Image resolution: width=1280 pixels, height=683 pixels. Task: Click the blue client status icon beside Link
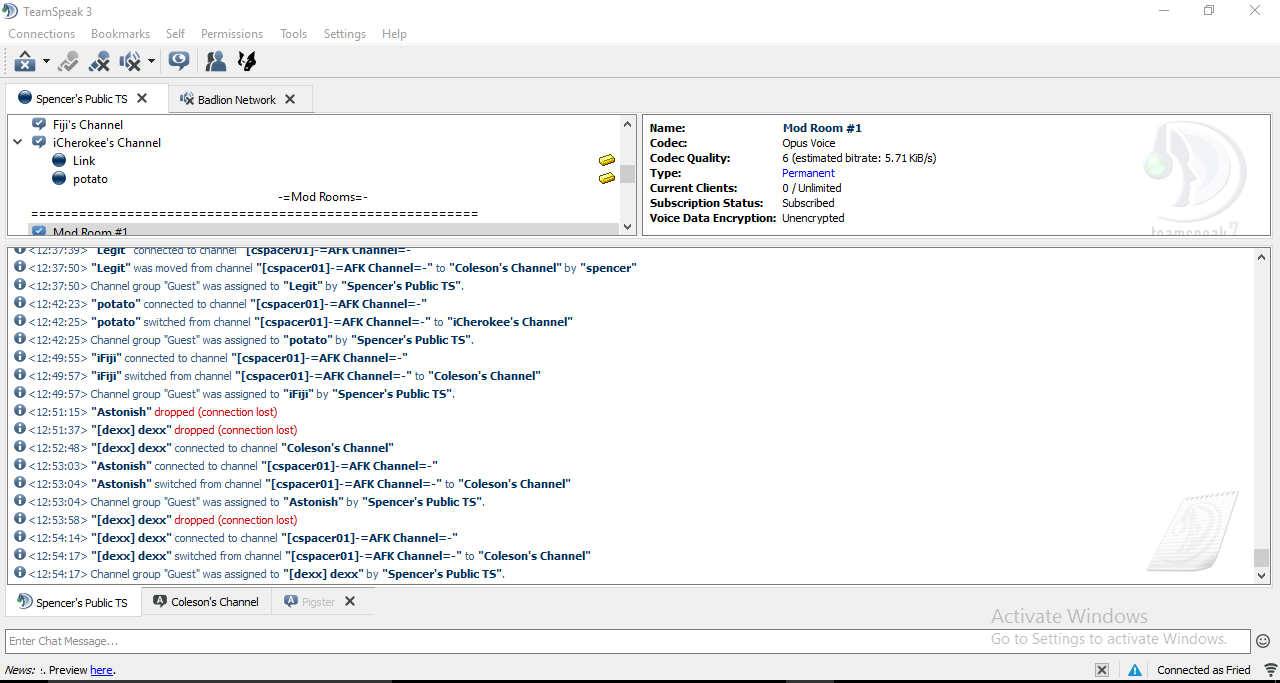pyautogui.click(x=59, y=161)
